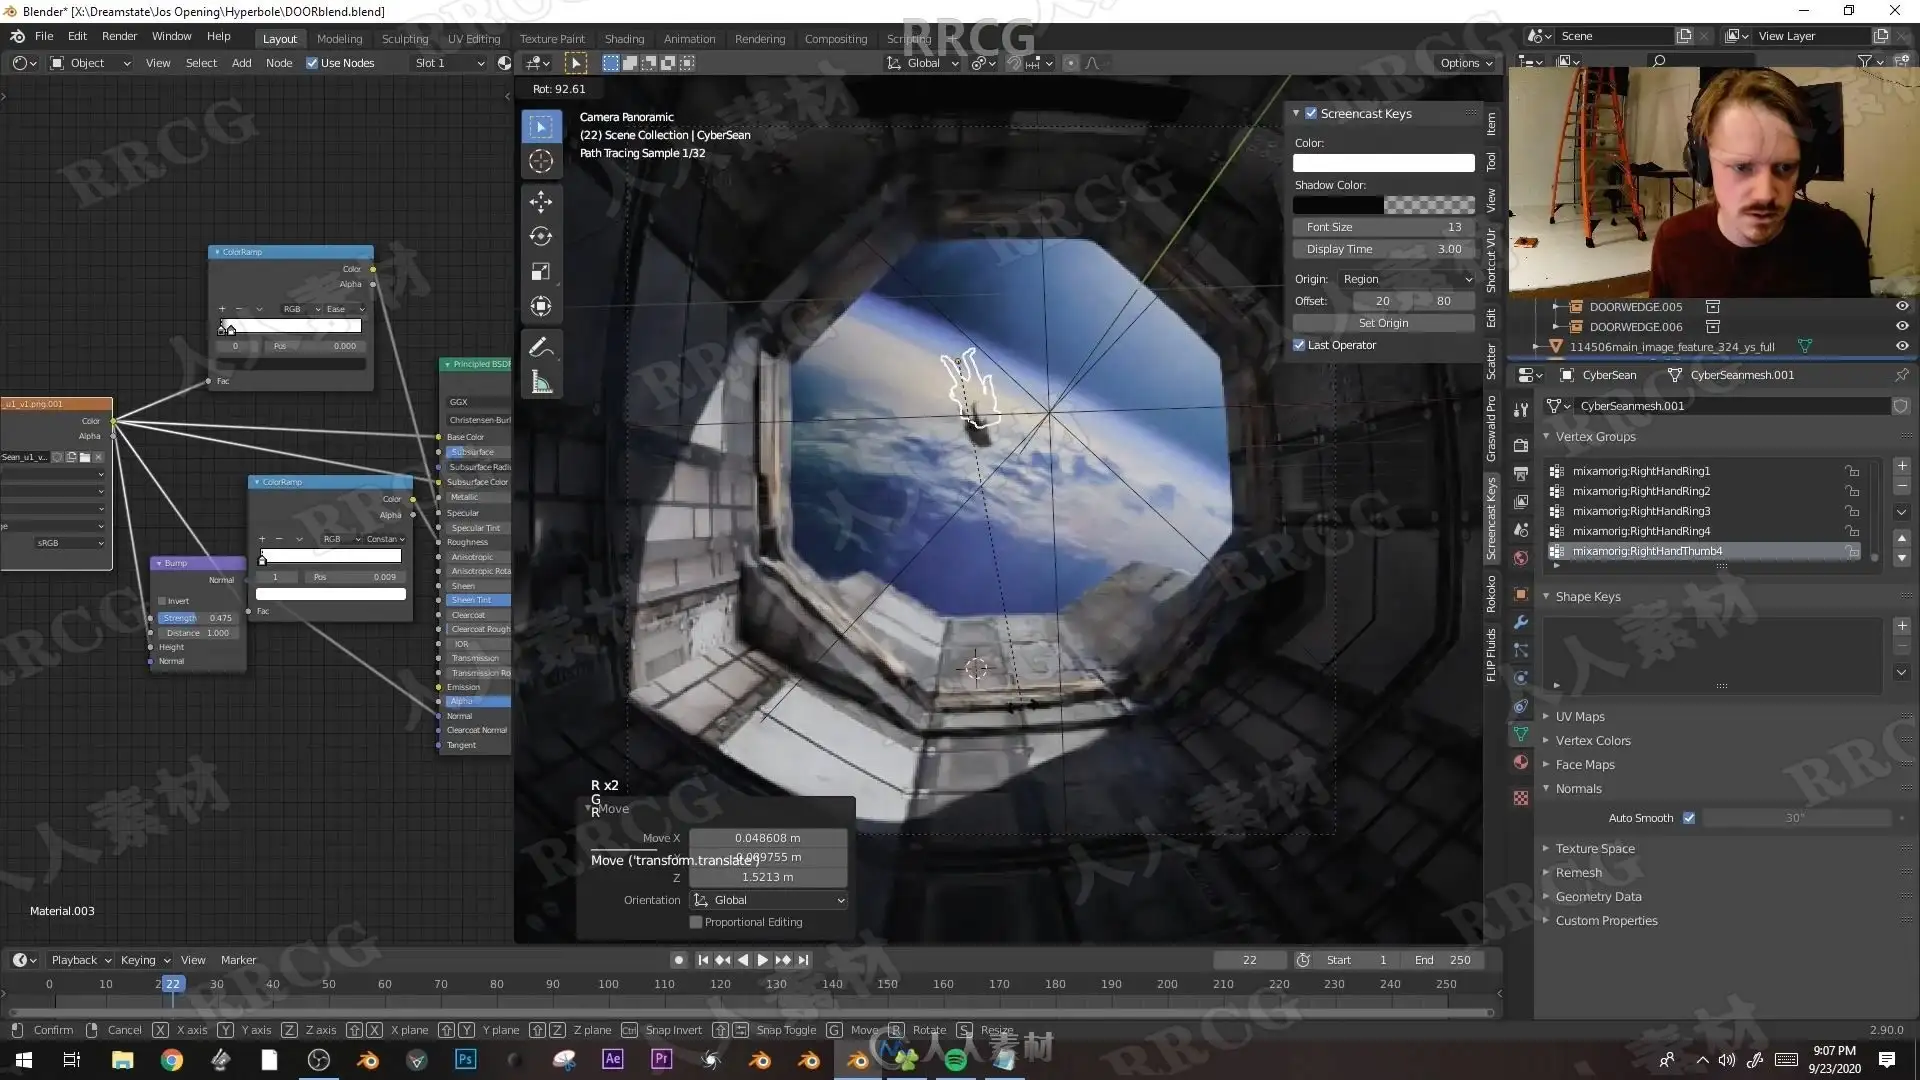Expand the UV Maps panel

tap(1579, 716)
